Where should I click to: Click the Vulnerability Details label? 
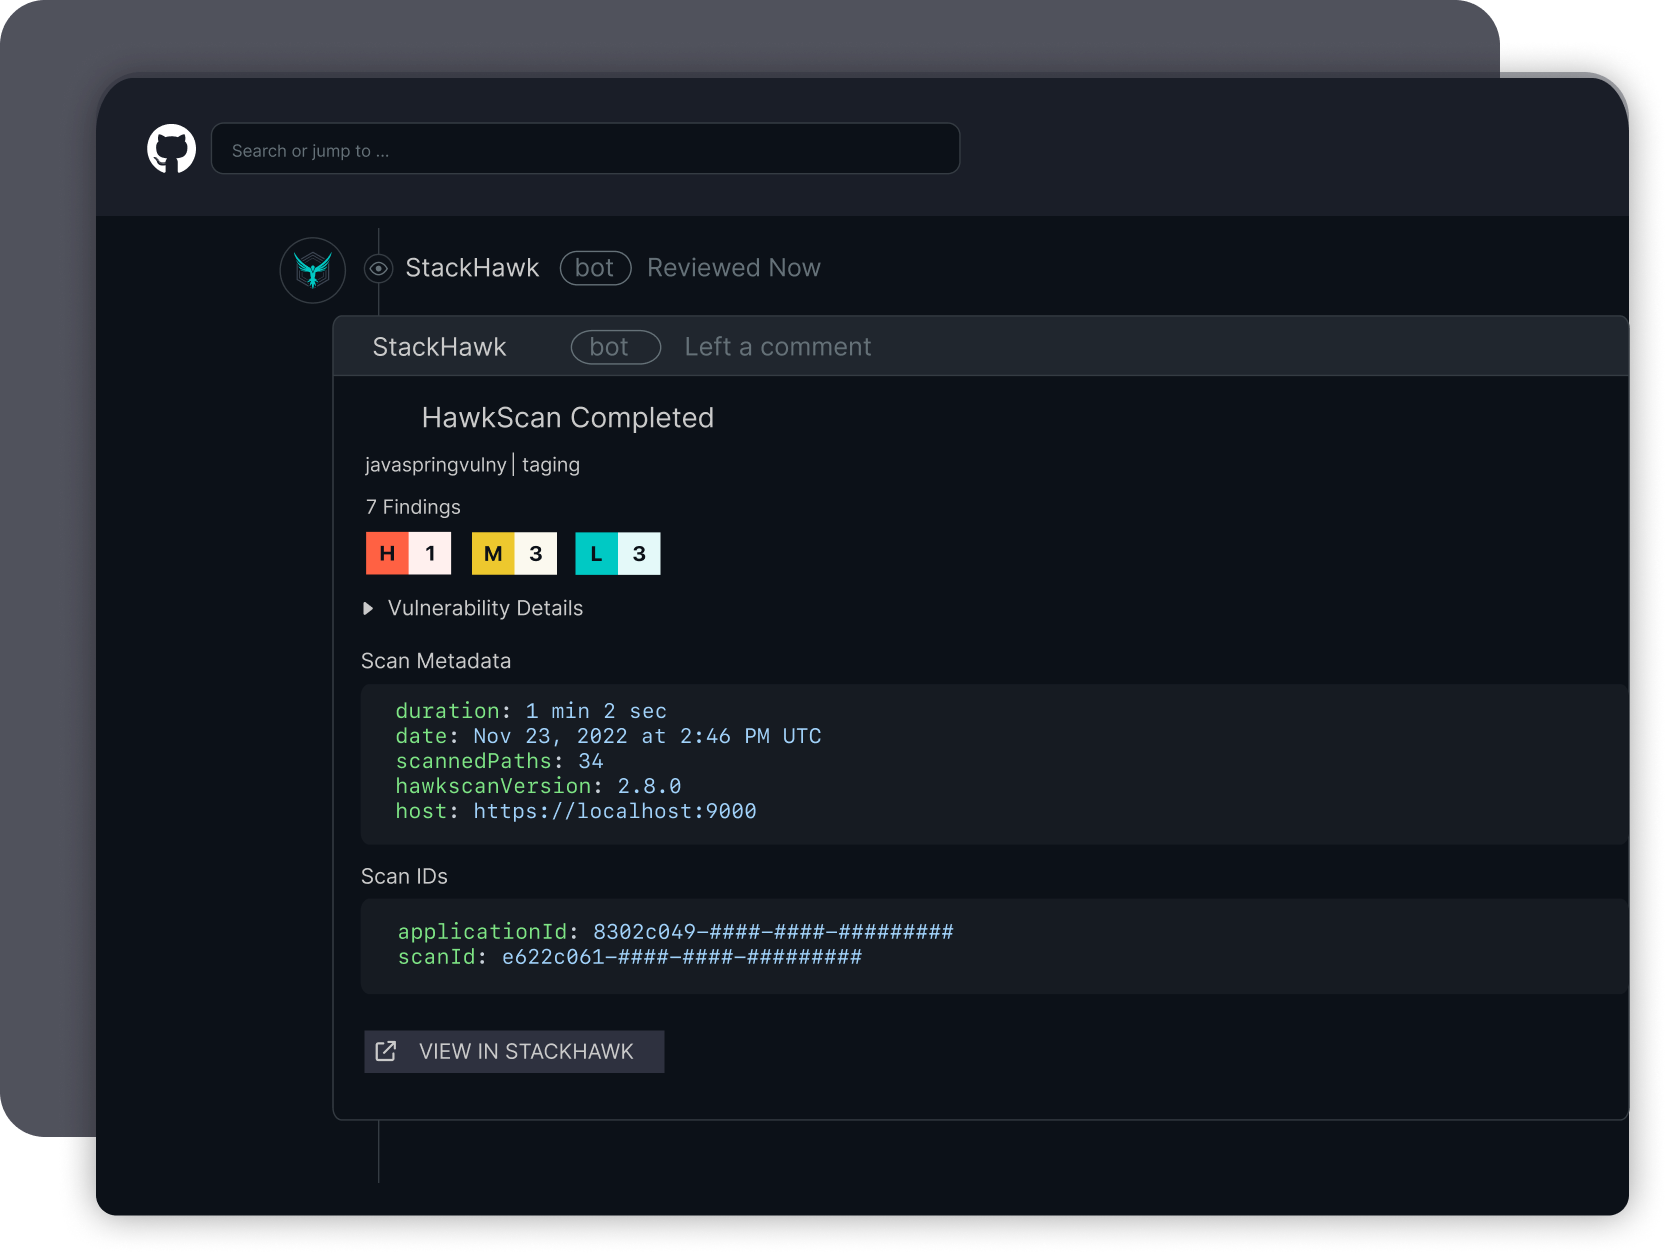[485, 608]
